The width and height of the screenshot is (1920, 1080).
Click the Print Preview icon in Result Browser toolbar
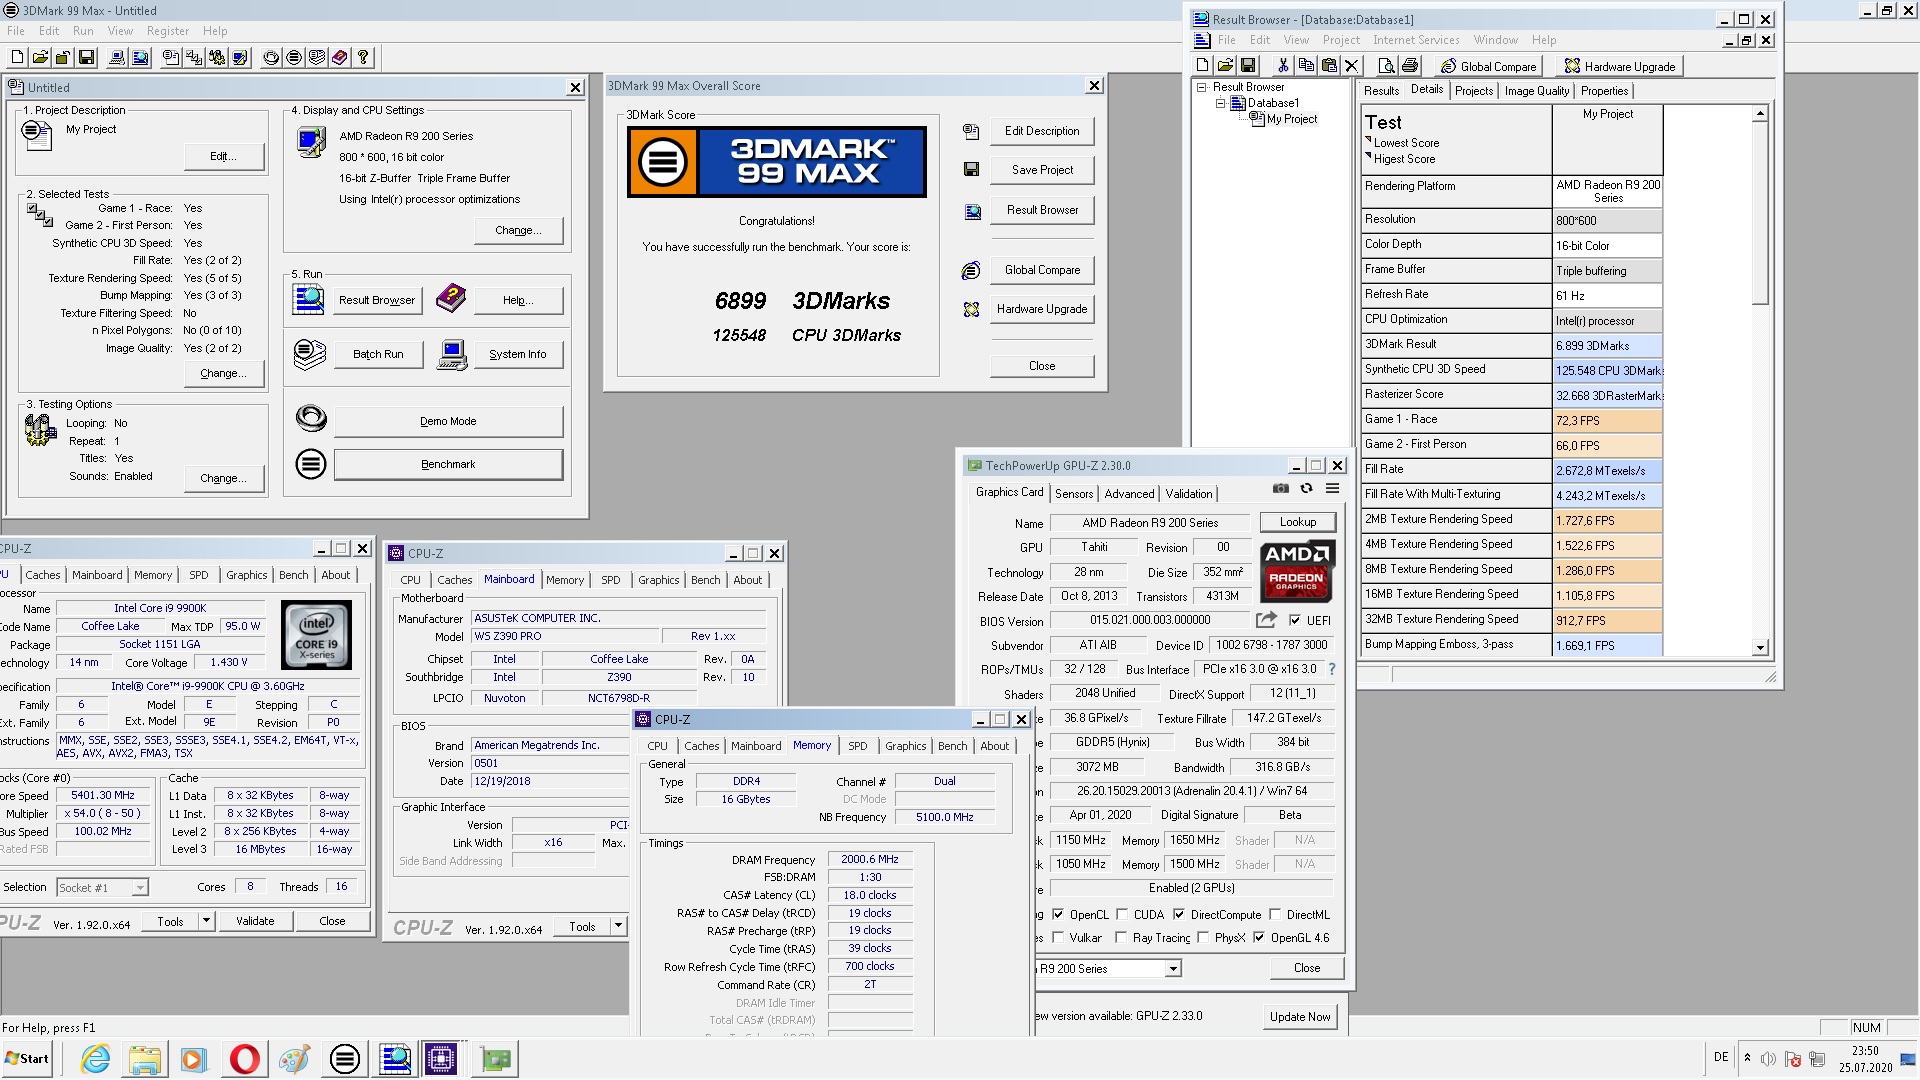[1386, 66]
